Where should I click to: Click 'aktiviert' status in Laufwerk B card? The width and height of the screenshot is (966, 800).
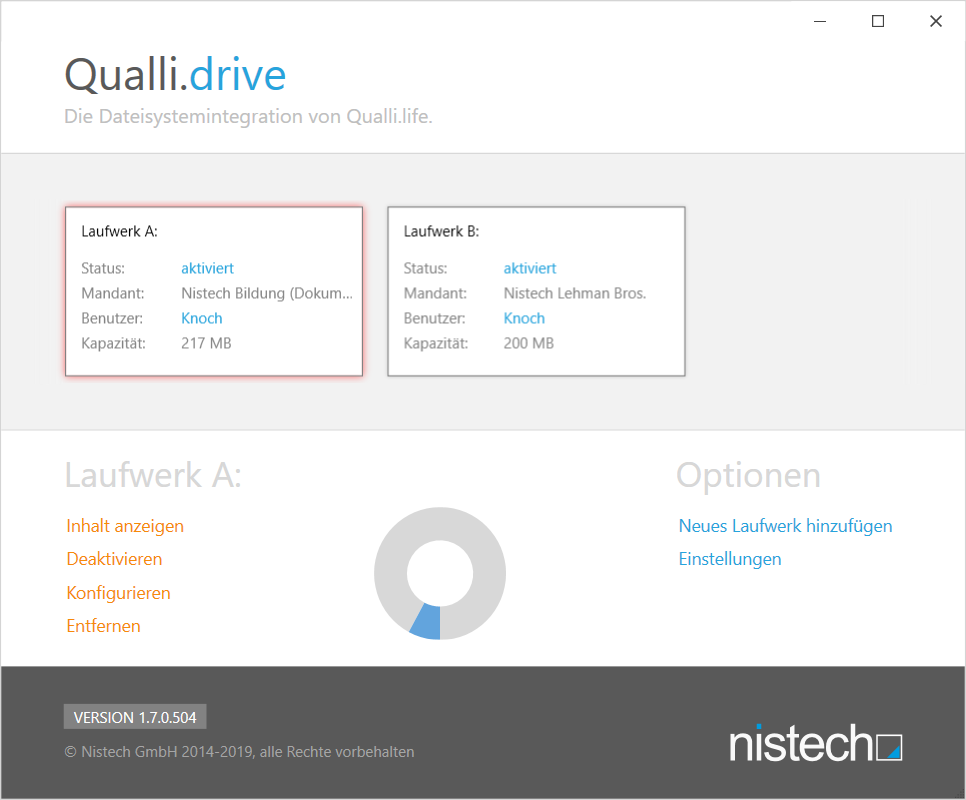[x=530, y=269]
